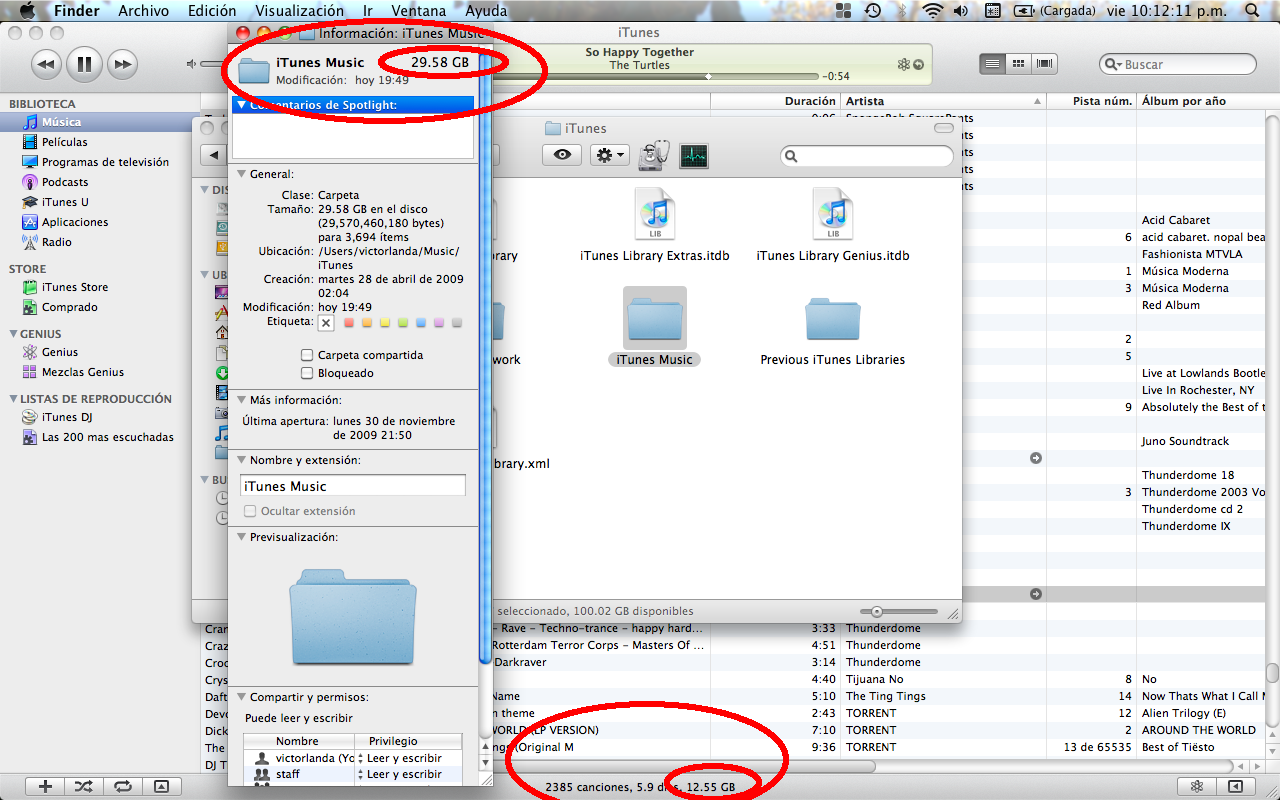The image size is (1280, 800).
Task: Select the Previous iTunes Libraries folder
Action: tap(833, 331)
